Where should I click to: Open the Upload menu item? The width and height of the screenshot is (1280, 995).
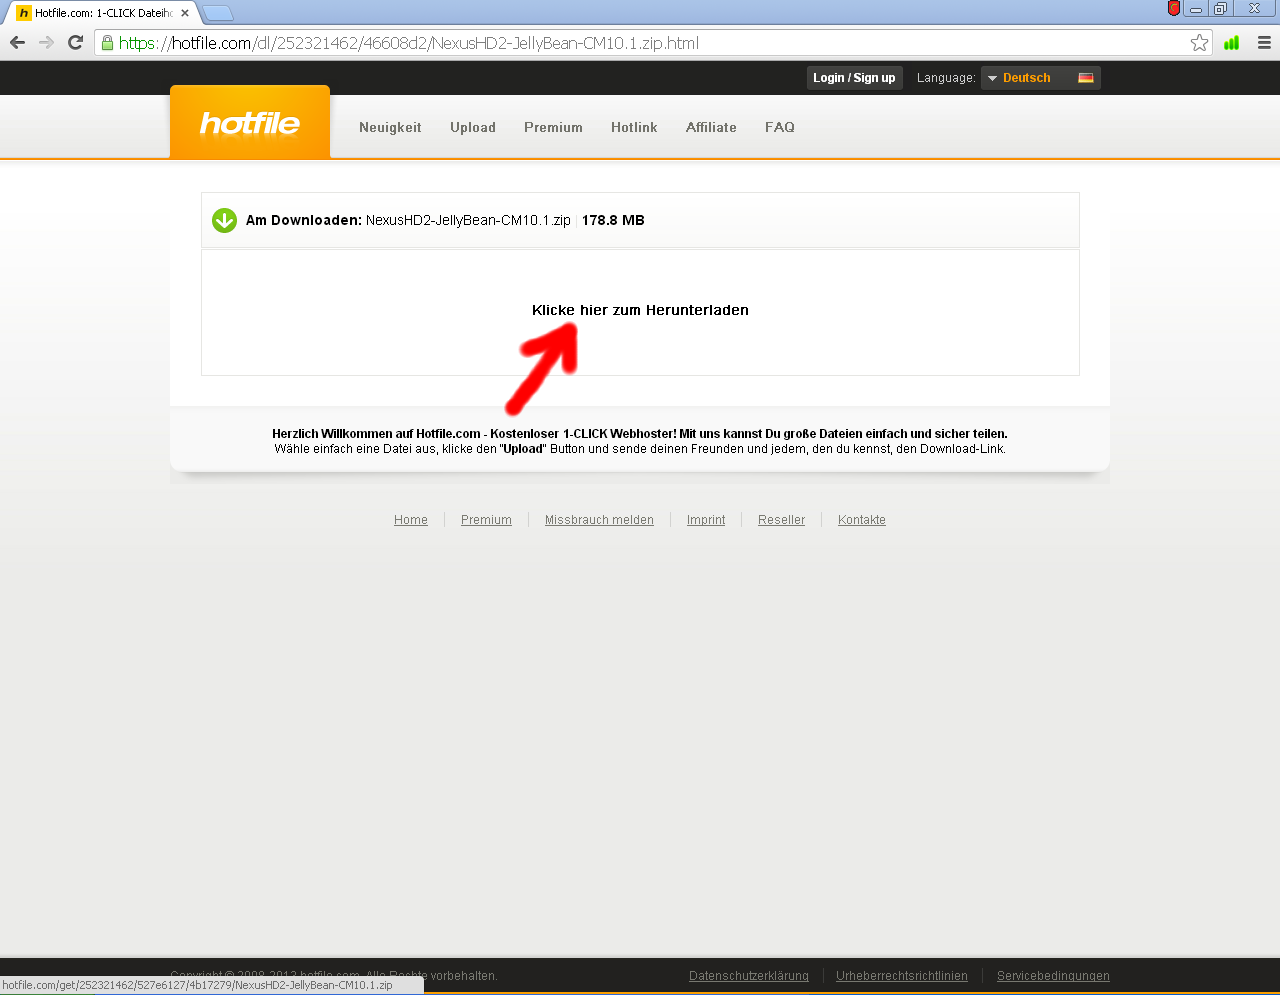pos(473,128)
